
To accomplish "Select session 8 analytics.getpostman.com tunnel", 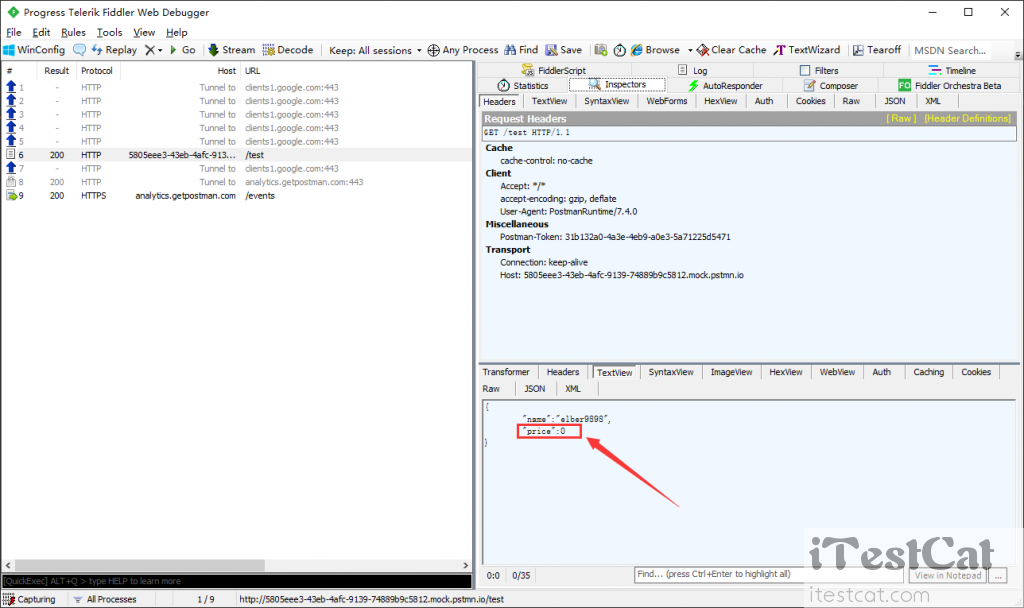I will point(236,182).
